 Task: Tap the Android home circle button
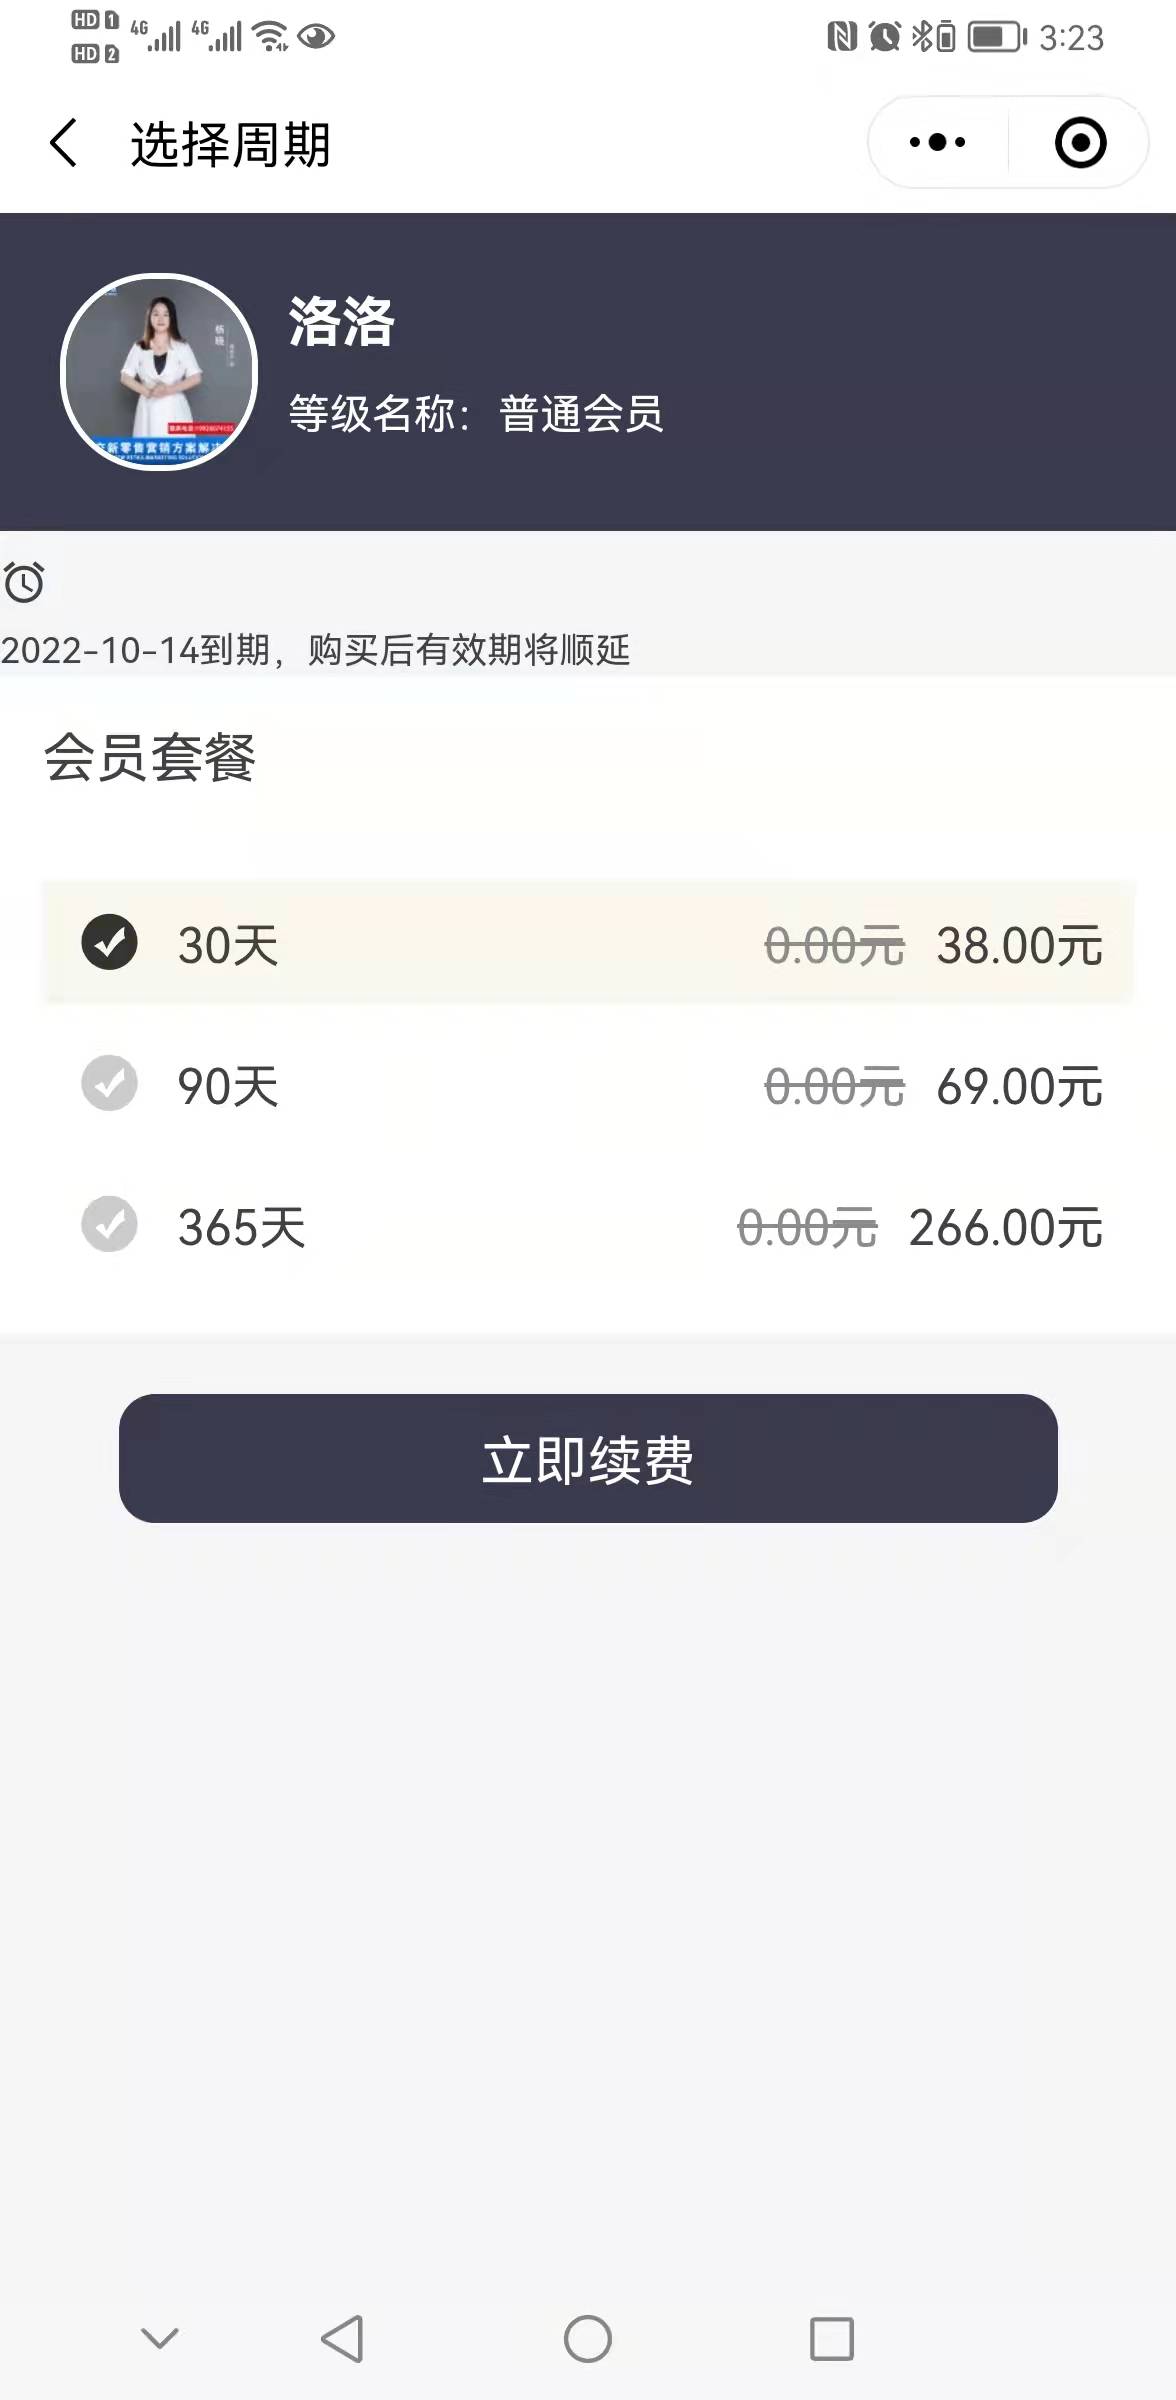coord(588,2339)
